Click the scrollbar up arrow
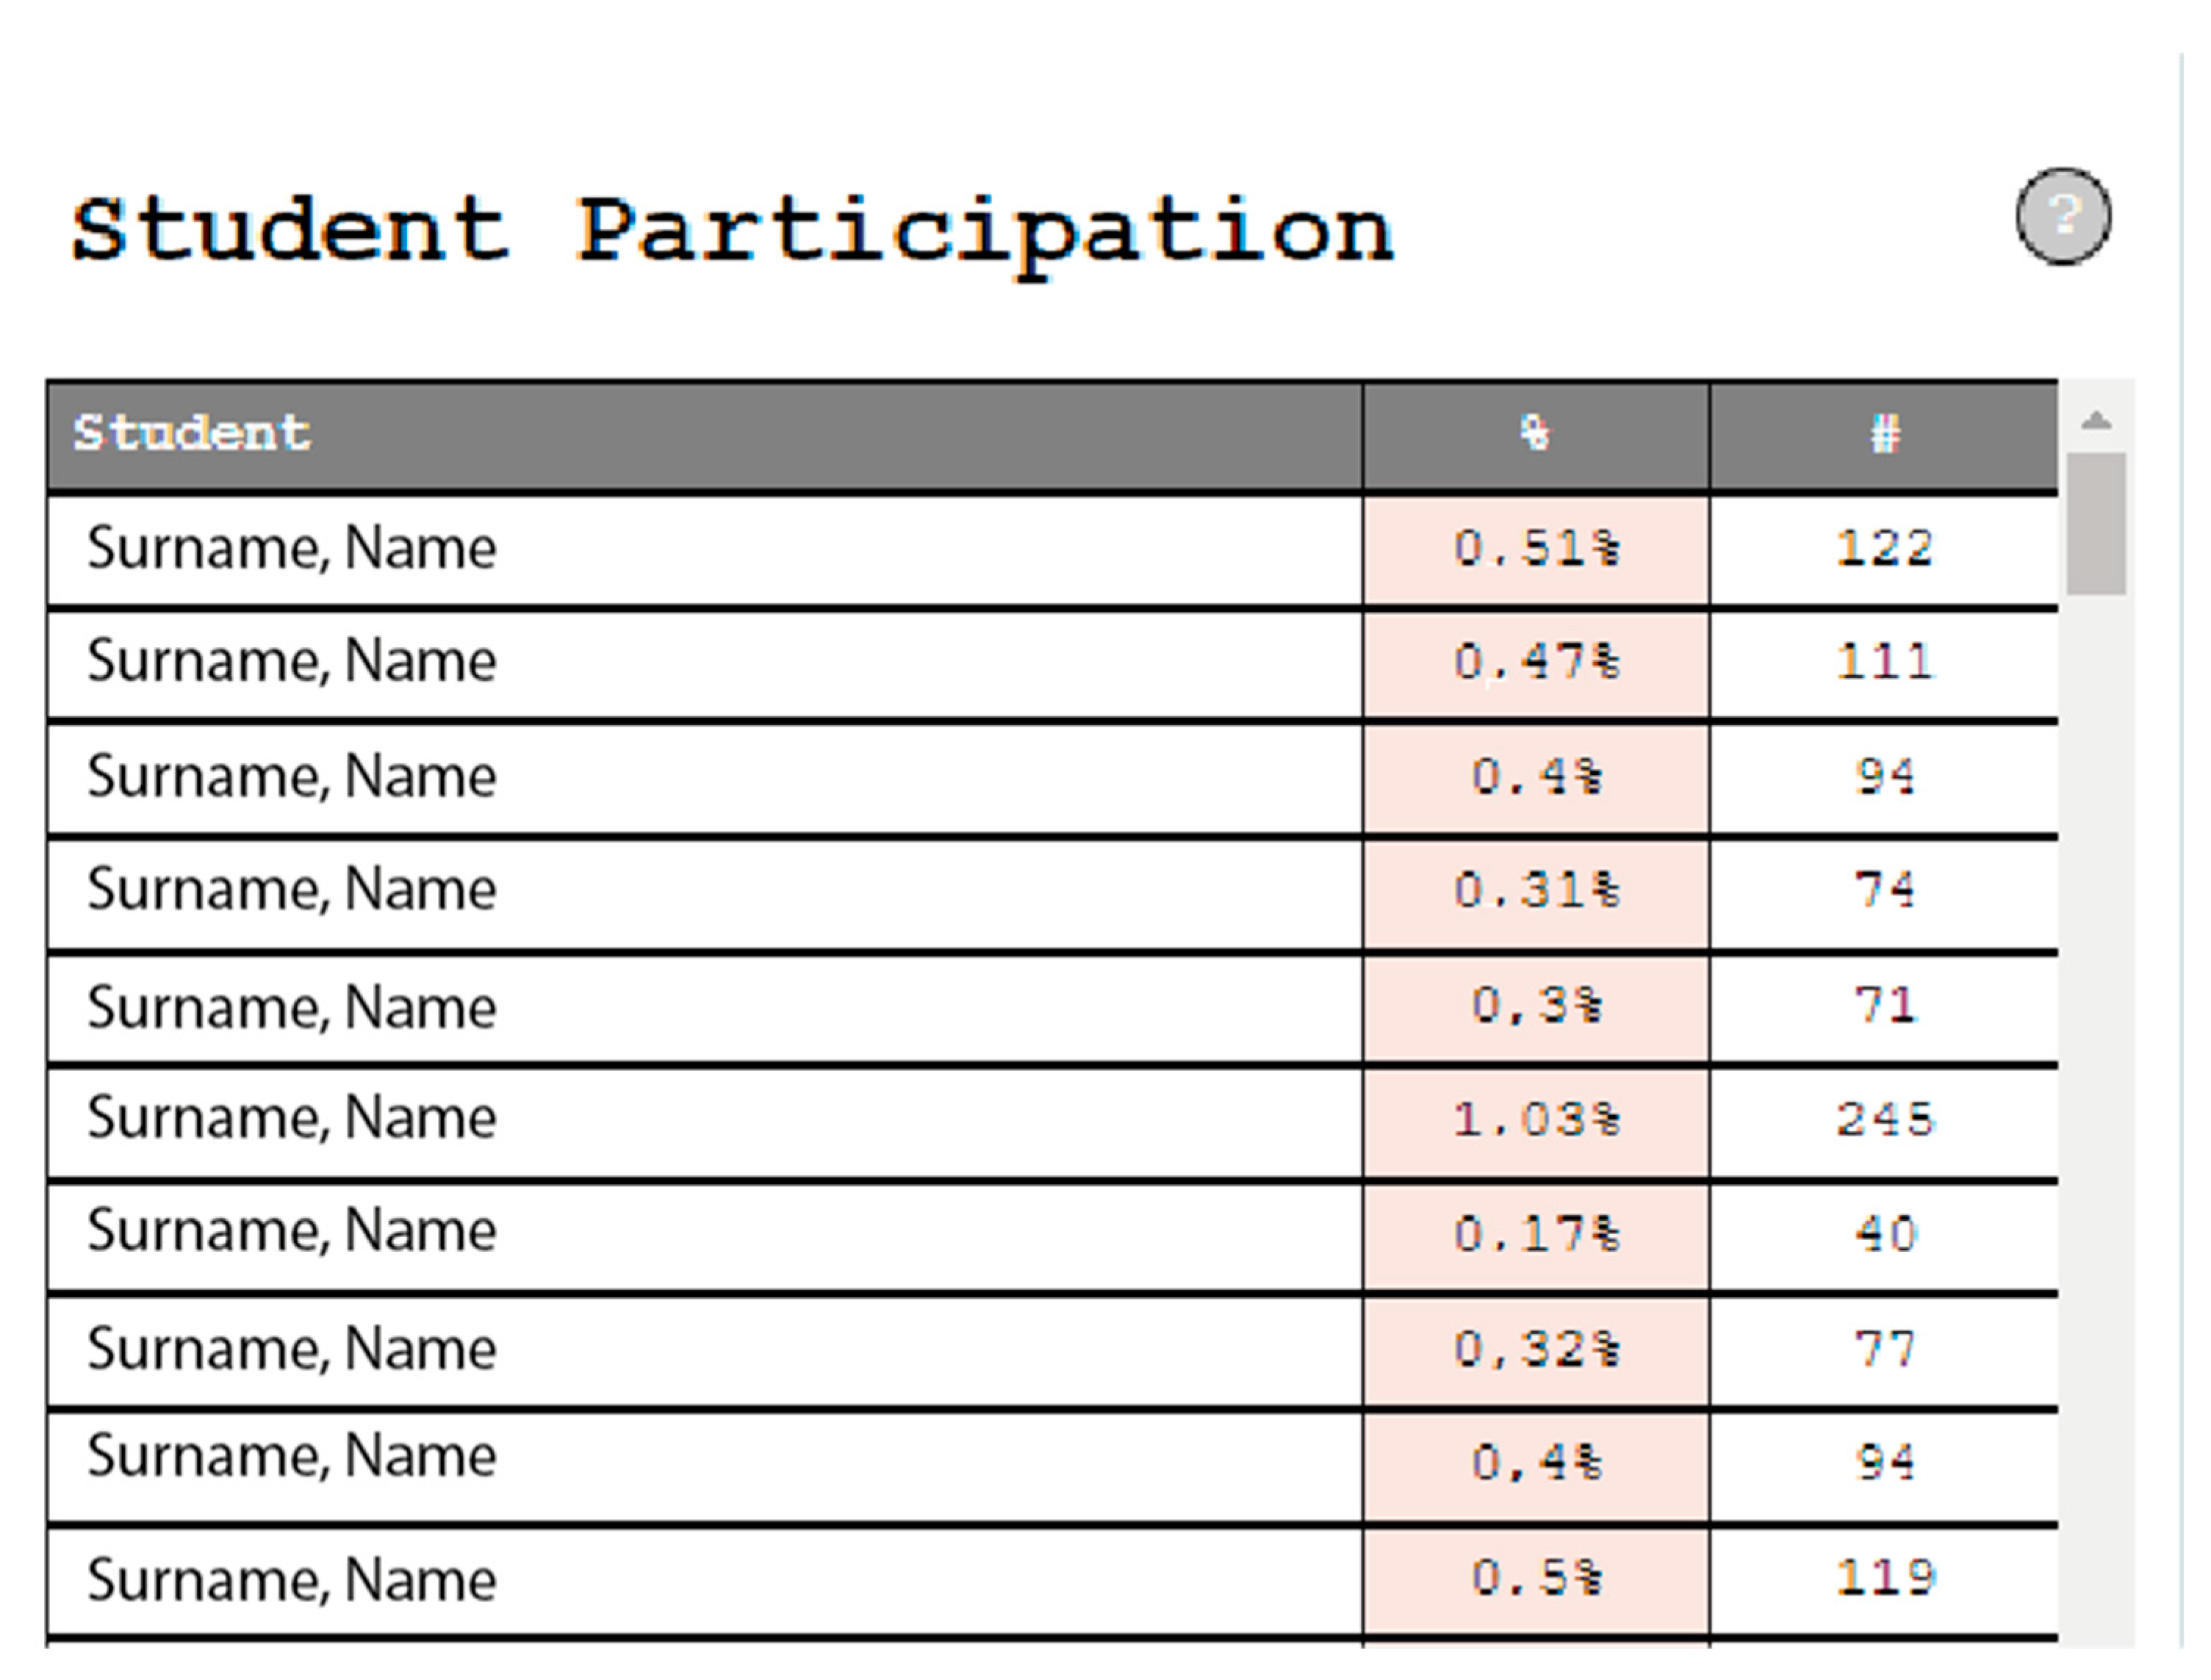 (x=2096, y=421)
